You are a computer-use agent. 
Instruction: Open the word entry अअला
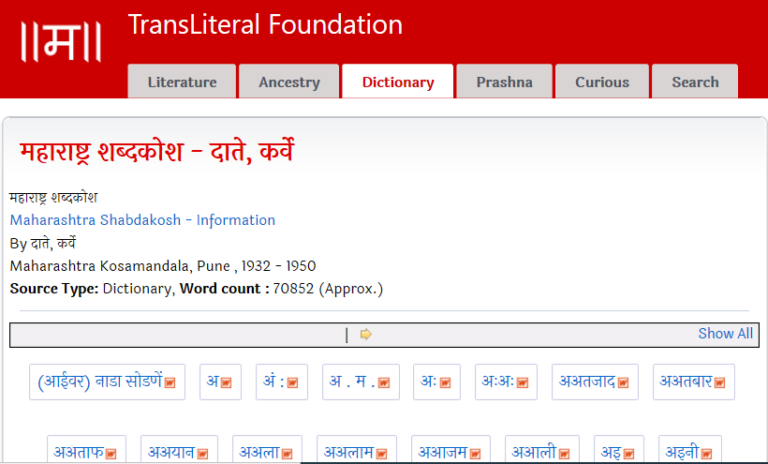pos(259,453)
